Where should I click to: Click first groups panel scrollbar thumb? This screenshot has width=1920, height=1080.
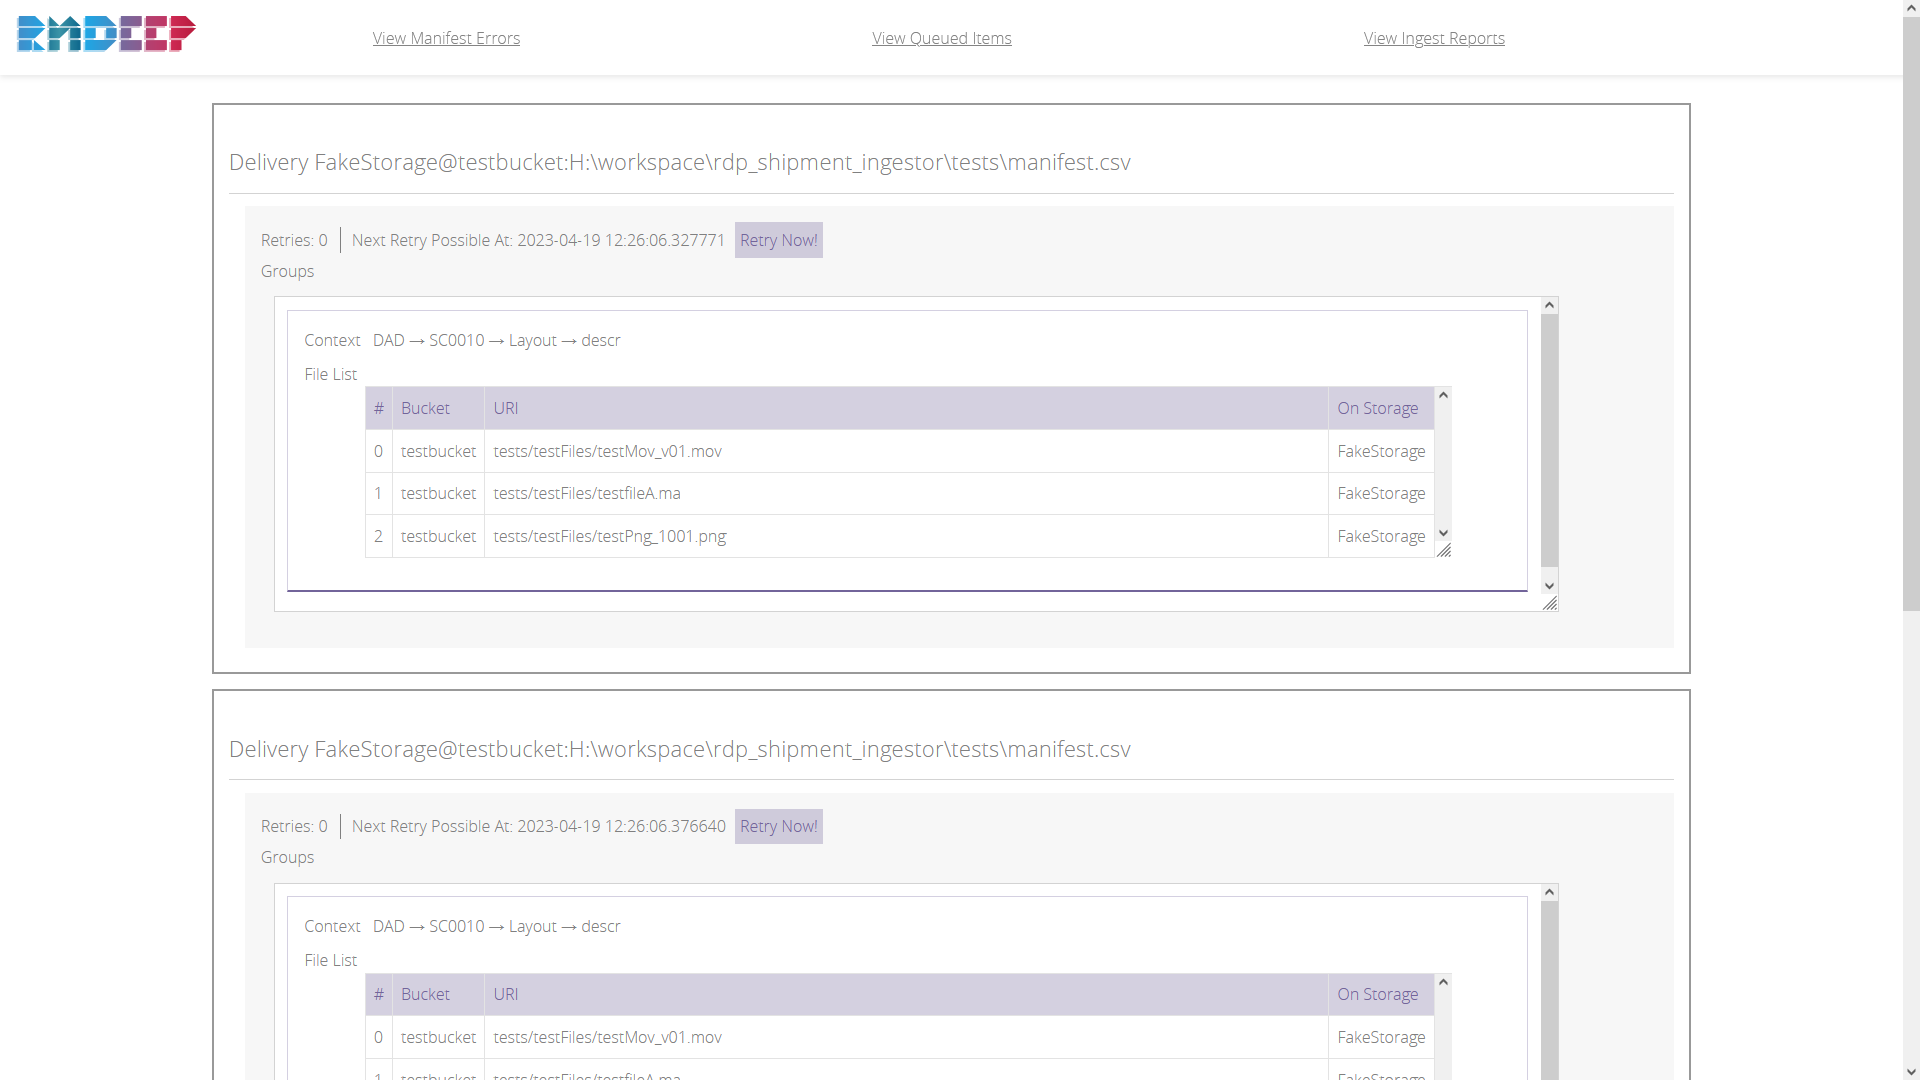click(x=1549, y=440)
